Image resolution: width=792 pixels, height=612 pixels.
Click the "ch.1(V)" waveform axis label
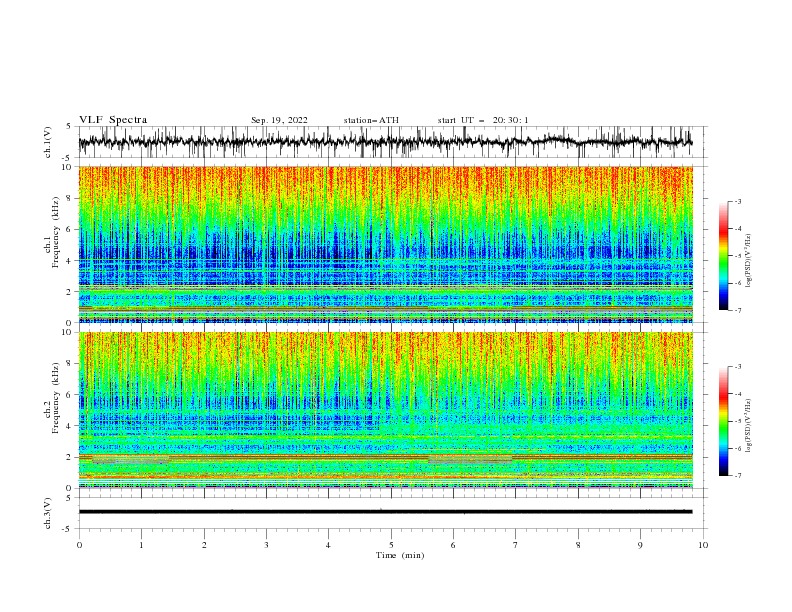(x=48, y=142)
